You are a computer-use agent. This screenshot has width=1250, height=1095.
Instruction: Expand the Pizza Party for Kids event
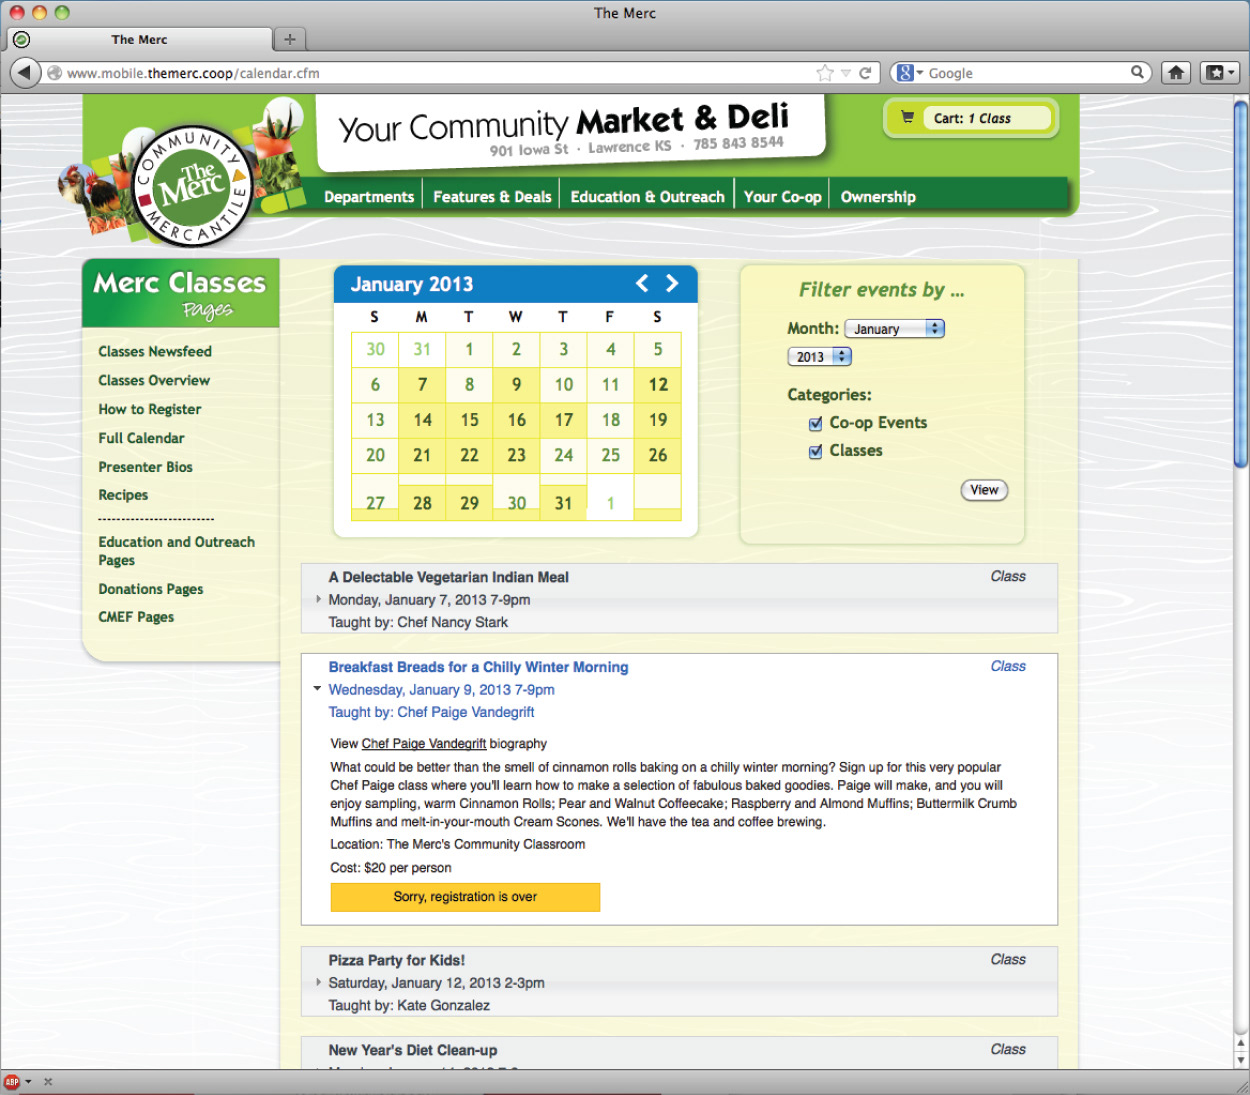pos(319,982)
